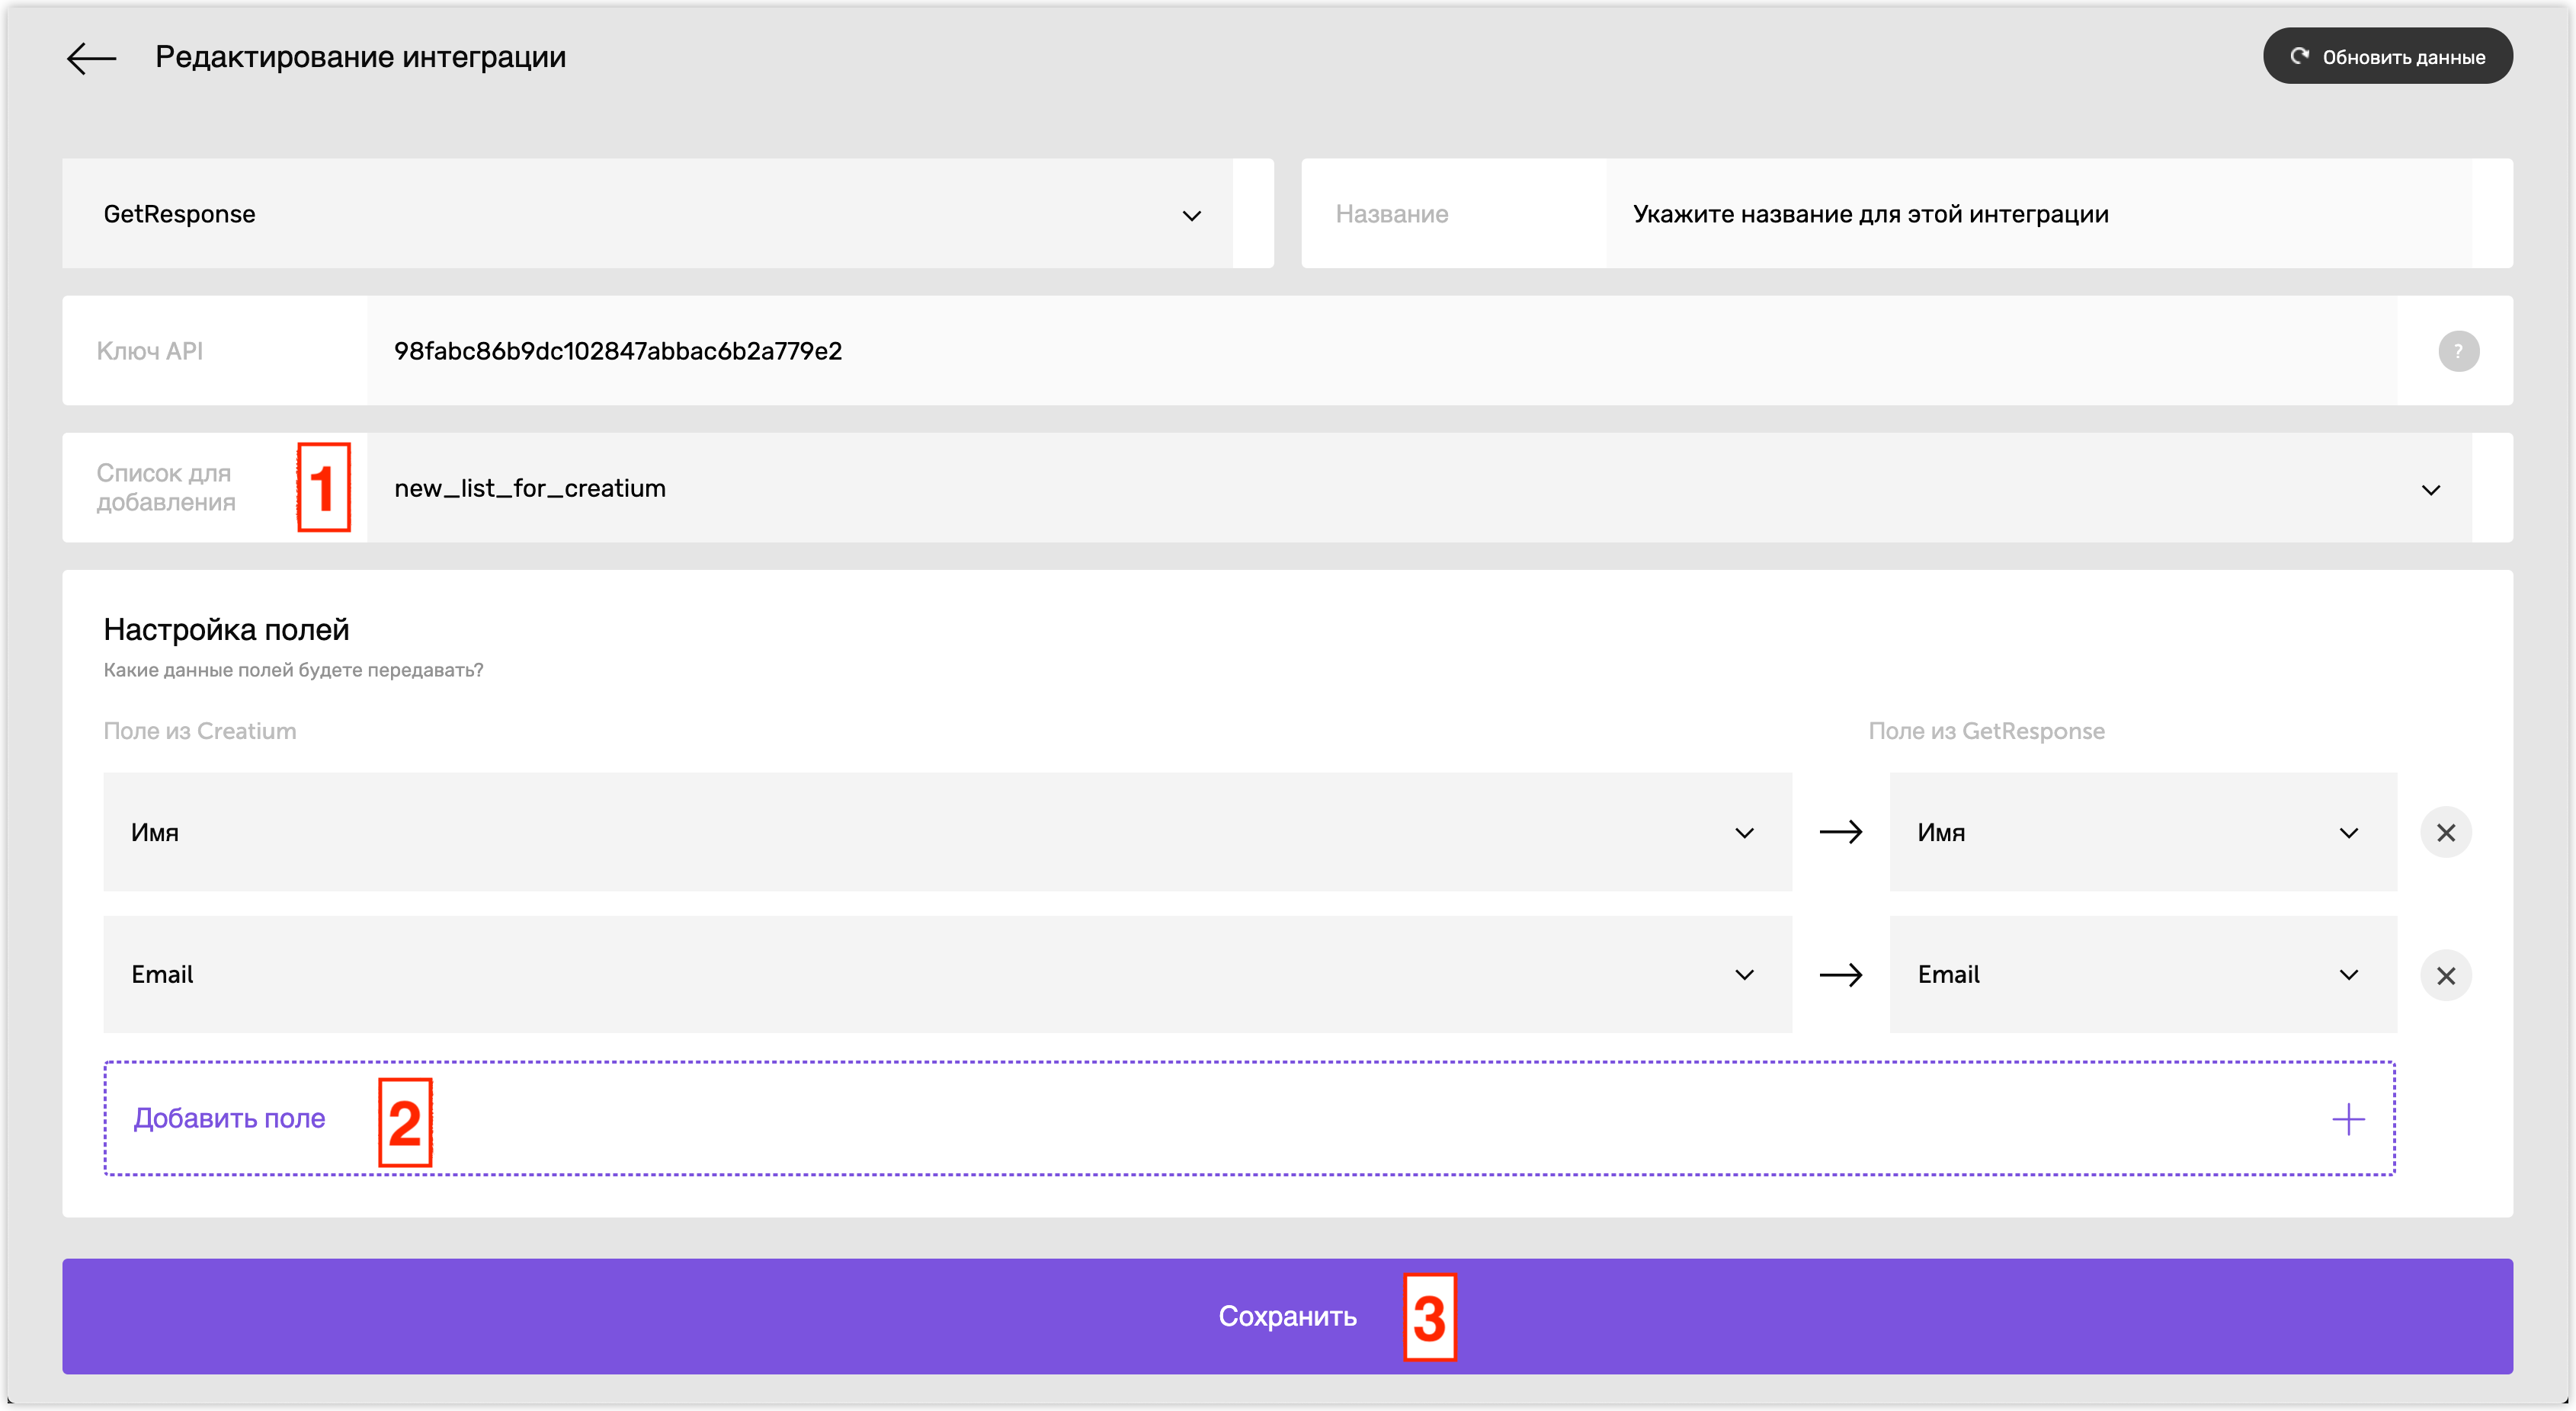
Task: Click the integration name input field
Action: pyautogui.click(x=2038, y=214)
